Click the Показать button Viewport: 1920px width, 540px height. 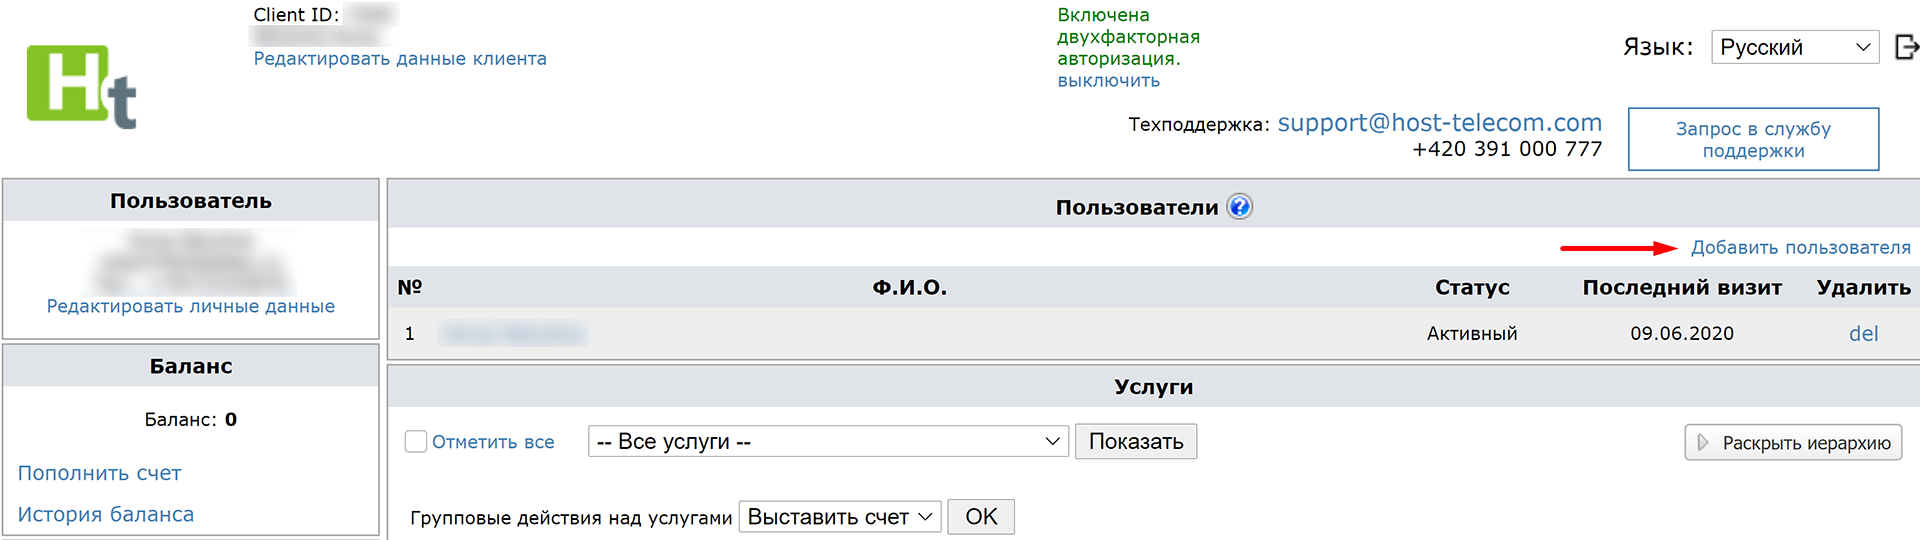click(x=1136, y=441)
